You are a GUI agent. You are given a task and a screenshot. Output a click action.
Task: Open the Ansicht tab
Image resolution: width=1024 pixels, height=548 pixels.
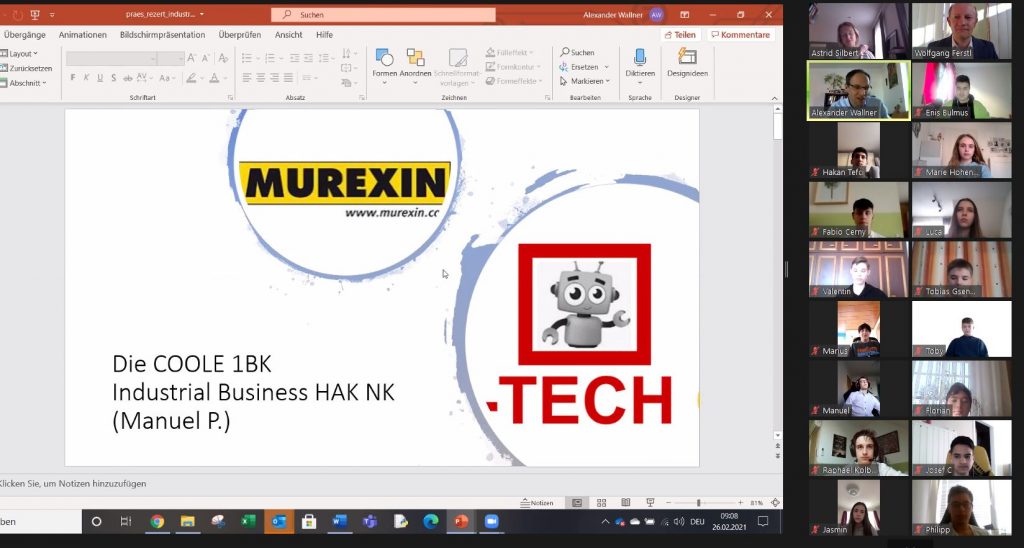pos(289,35)
